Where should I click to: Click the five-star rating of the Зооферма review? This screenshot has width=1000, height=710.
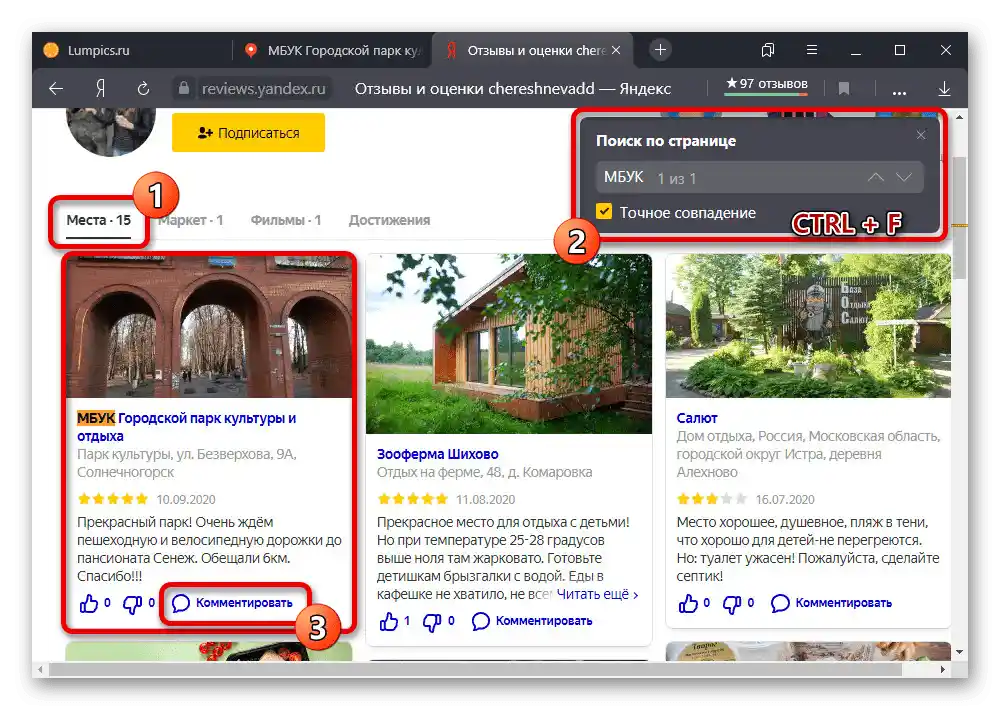click(413, 499)
